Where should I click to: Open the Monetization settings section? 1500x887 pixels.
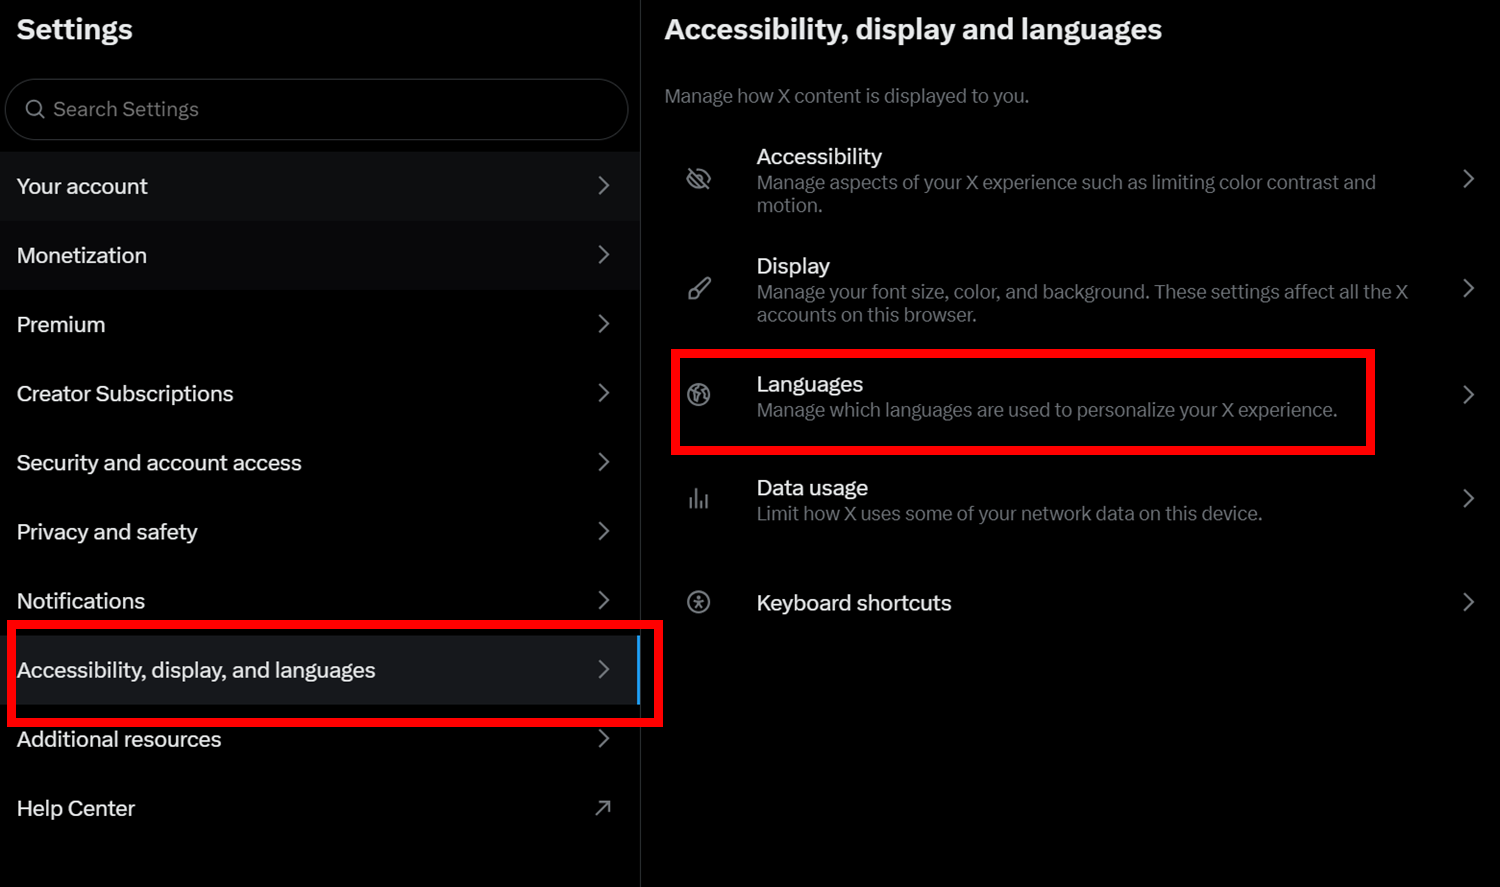tap(320, 255)
